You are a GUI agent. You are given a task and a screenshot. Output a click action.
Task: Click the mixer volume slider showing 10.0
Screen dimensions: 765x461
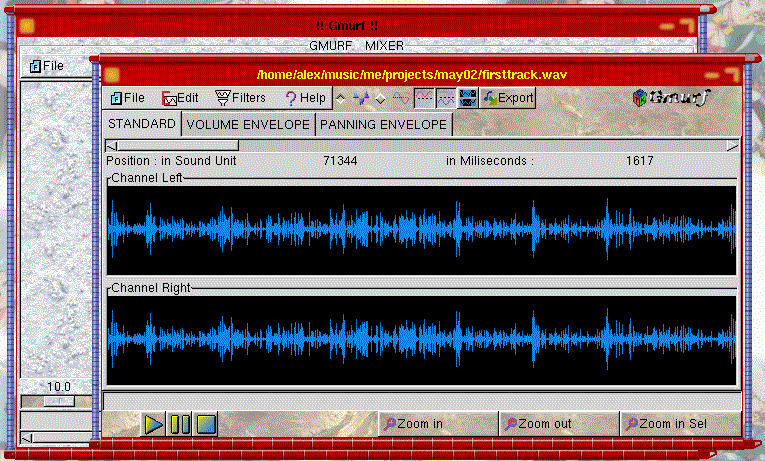point(59,401)
